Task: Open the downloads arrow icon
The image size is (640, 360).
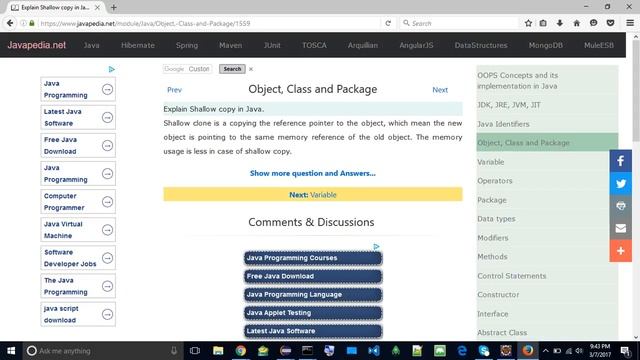Action: [x=560, y=23]
